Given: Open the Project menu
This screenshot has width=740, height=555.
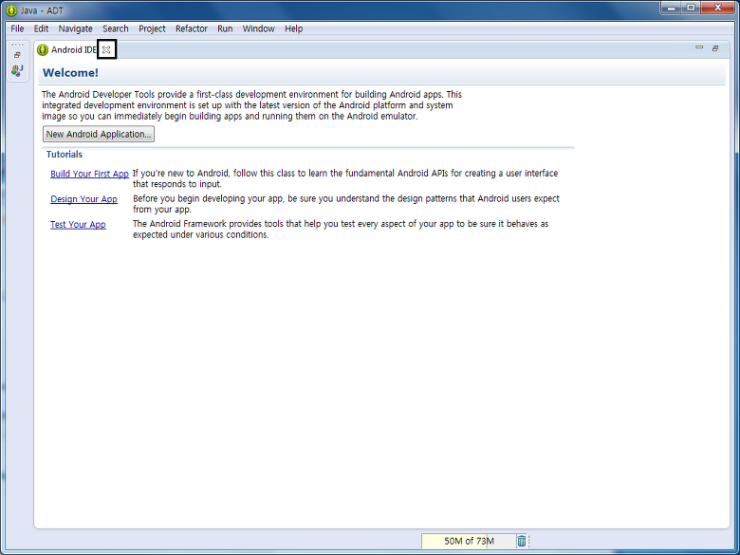Looking at the screenshot, I should click(x=152, y=29).
